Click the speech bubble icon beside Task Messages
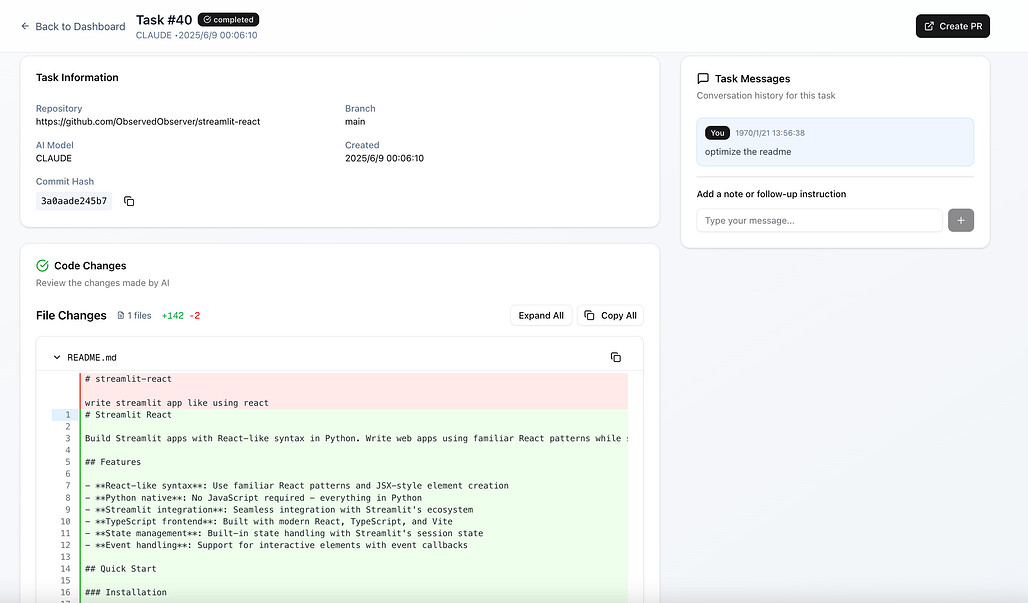1028x603 pixels. [x=703, y=79]
